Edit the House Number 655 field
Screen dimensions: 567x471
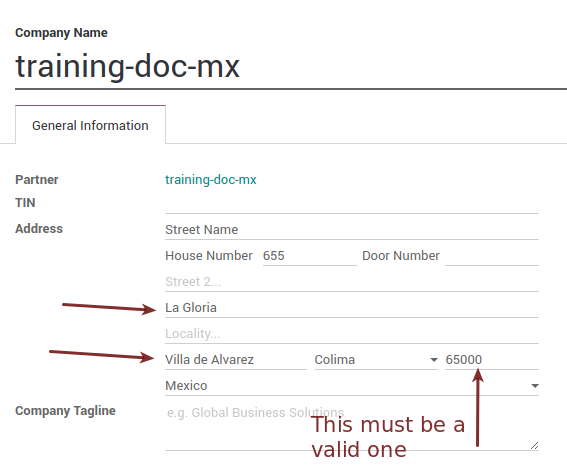click(310, 256)
